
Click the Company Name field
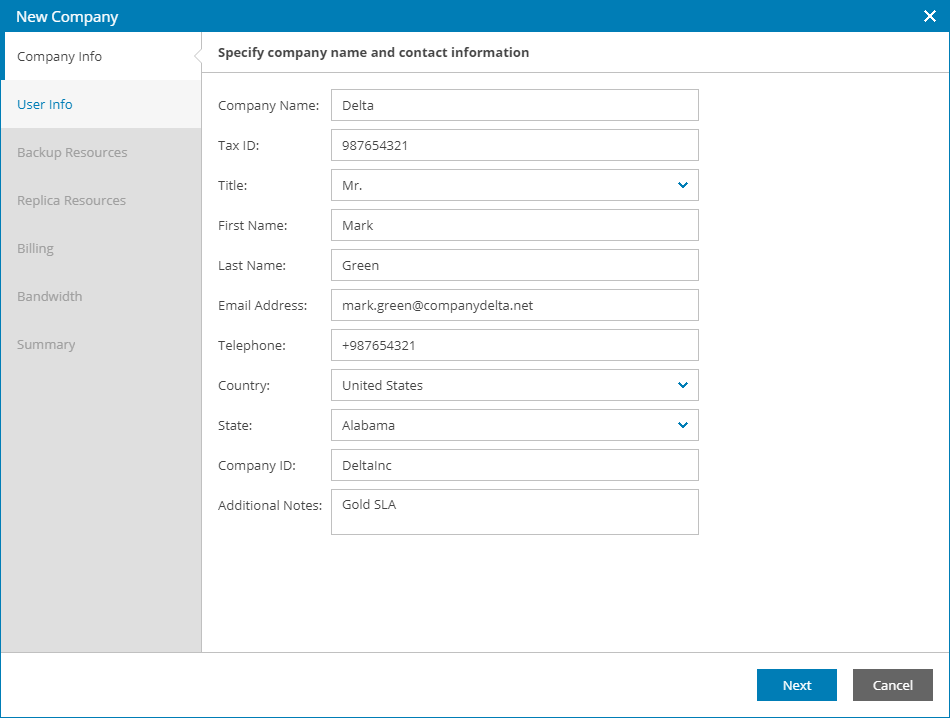[514, 105]
